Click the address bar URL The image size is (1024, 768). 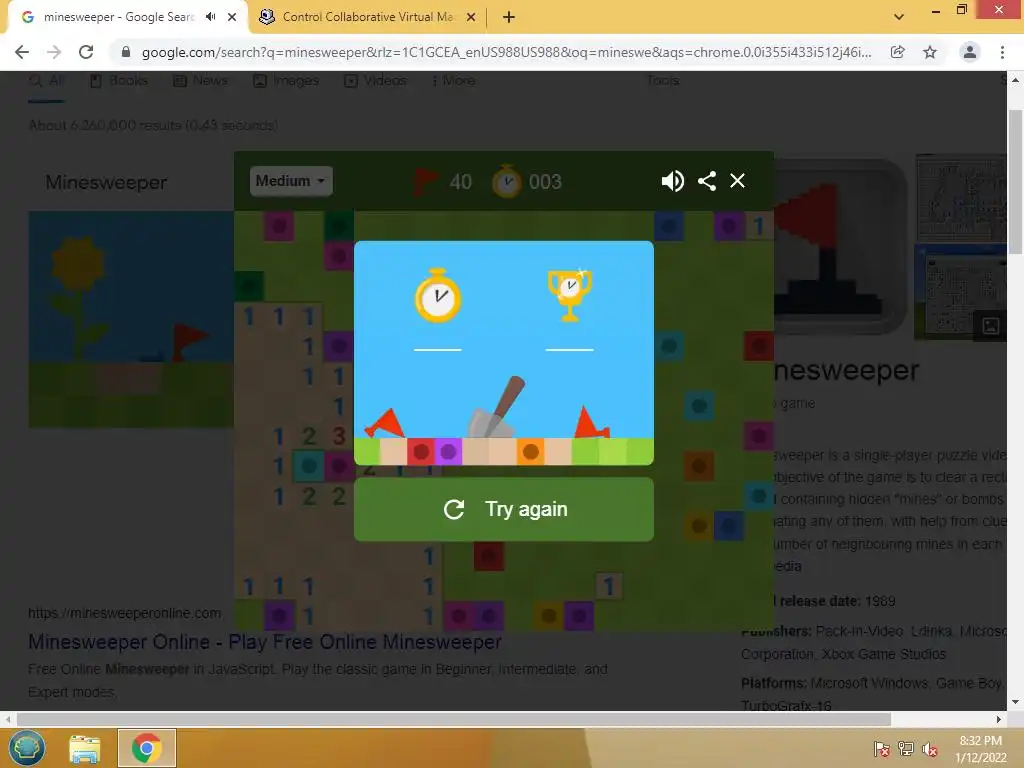point(506,52)
